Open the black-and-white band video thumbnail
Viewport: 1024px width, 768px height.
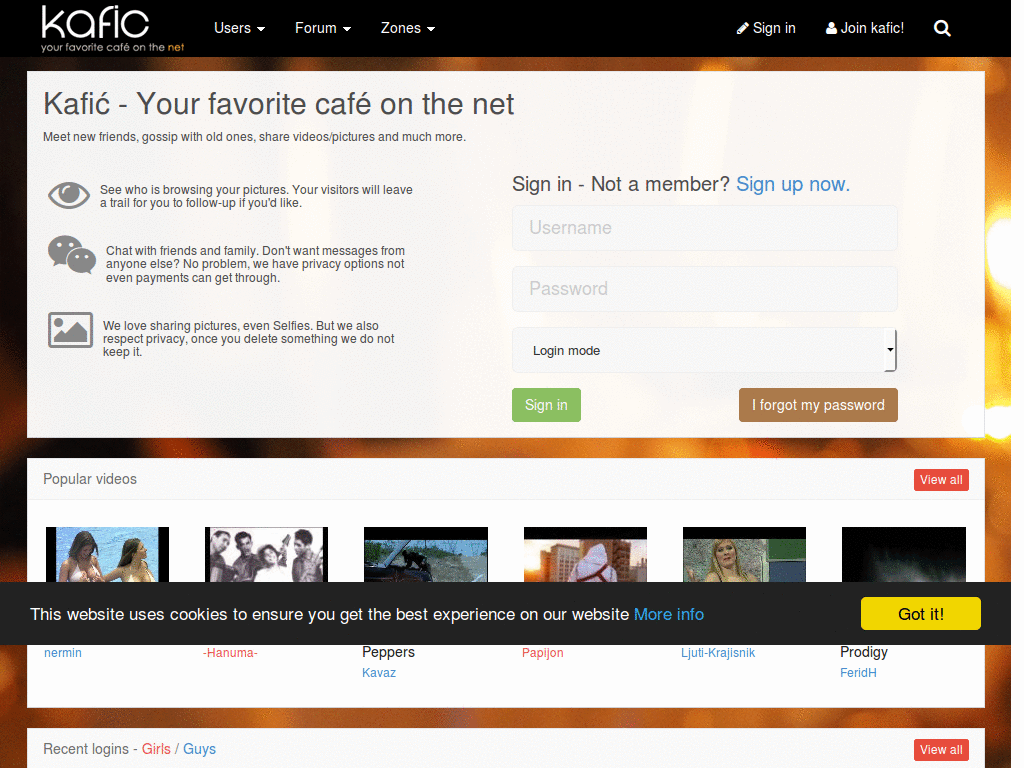pos(266,554)
